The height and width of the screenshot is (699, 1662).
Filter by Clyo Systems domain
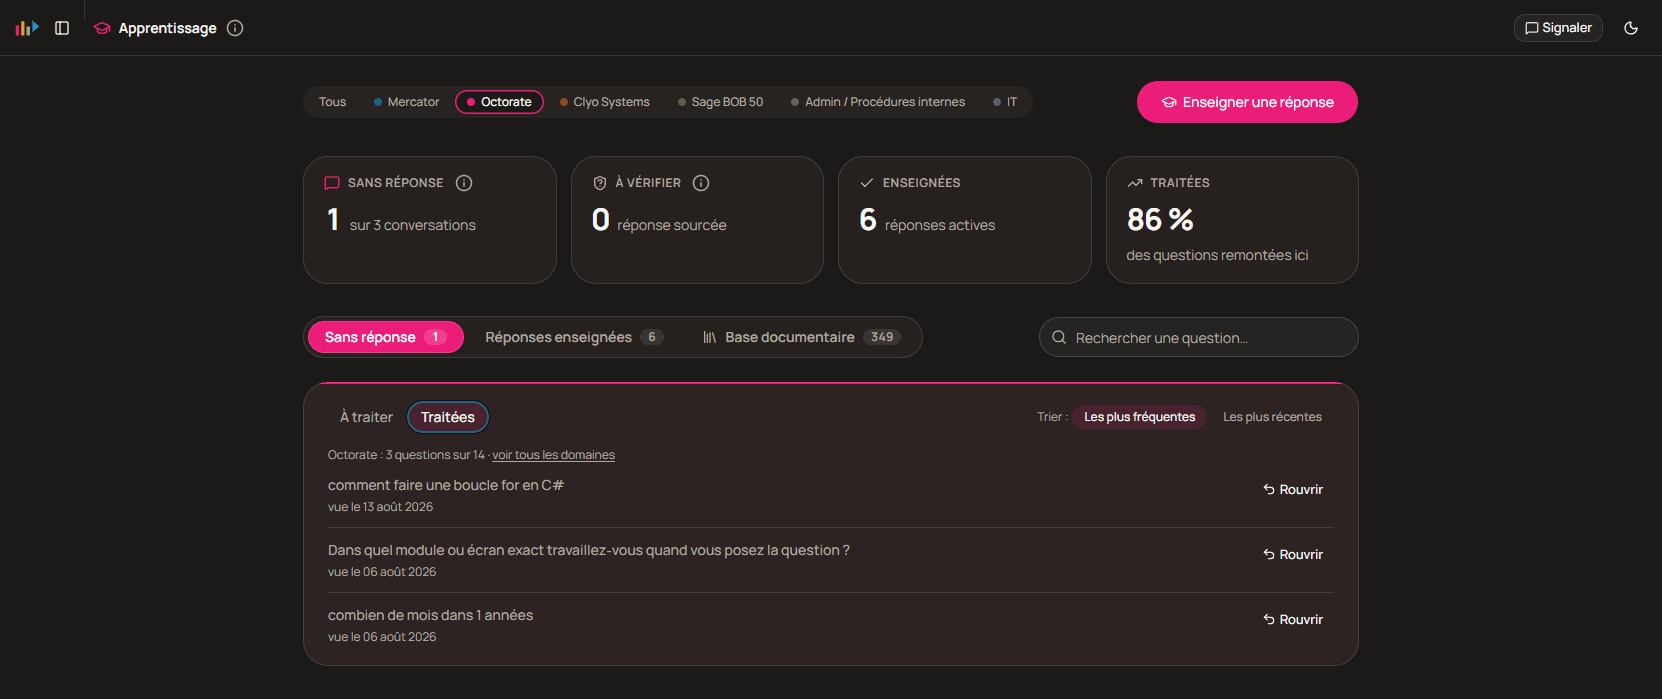605,102
